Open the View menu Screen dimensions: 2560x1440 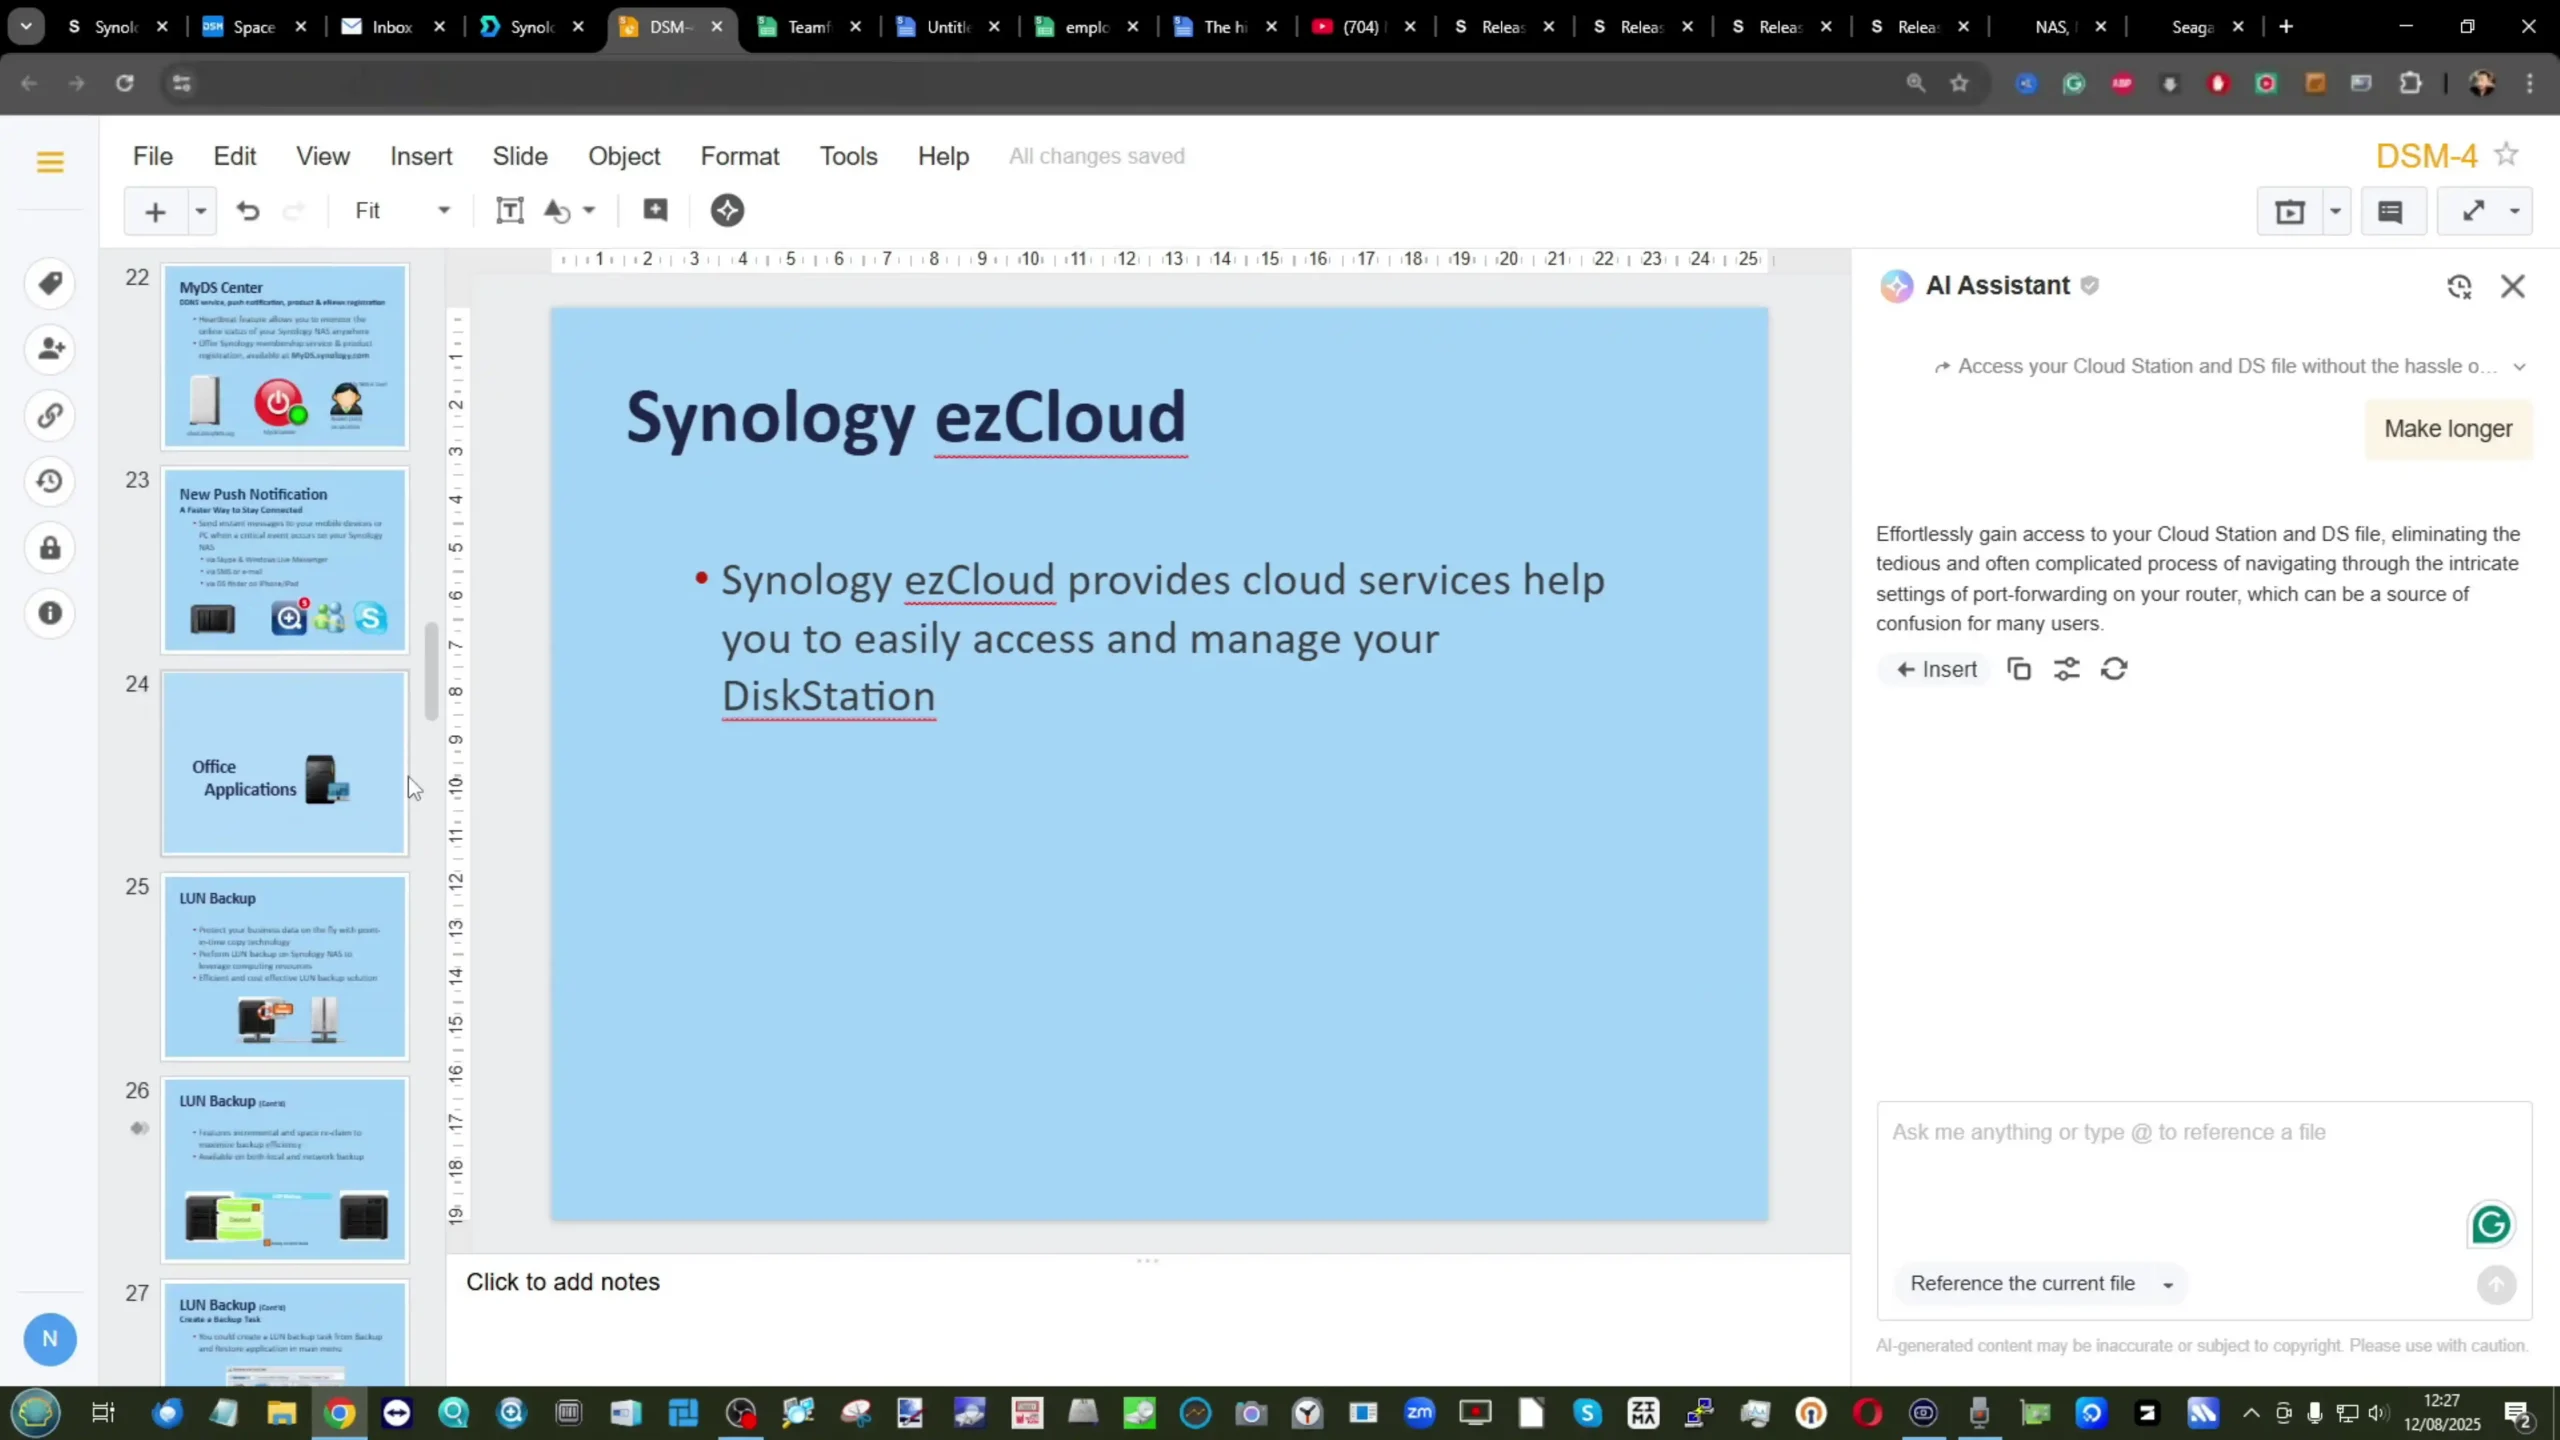click(323, 156)
